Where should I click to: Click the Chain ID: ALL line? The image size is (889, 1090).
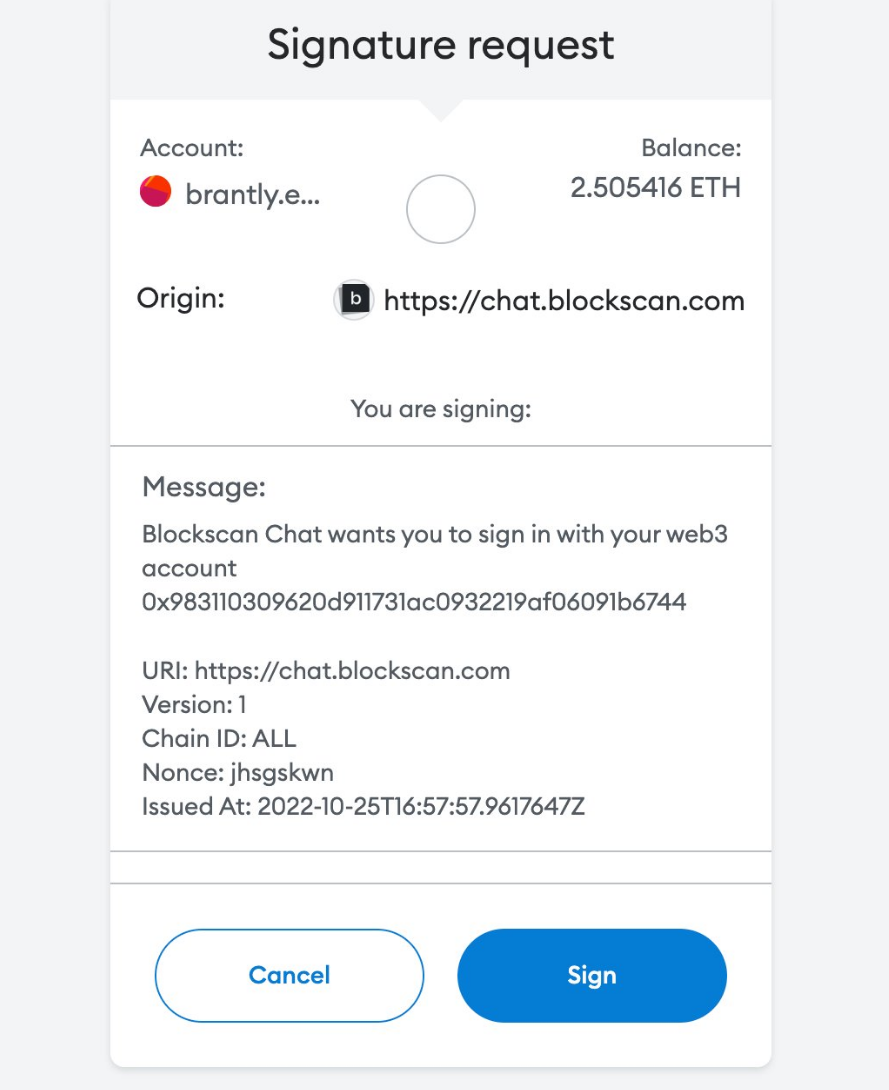pyautogui.click(x=219, y=738)
